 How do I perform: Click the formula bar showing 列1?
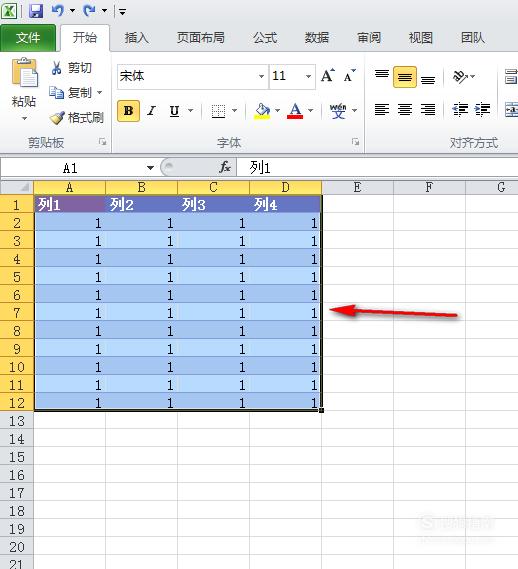point(378,168)
